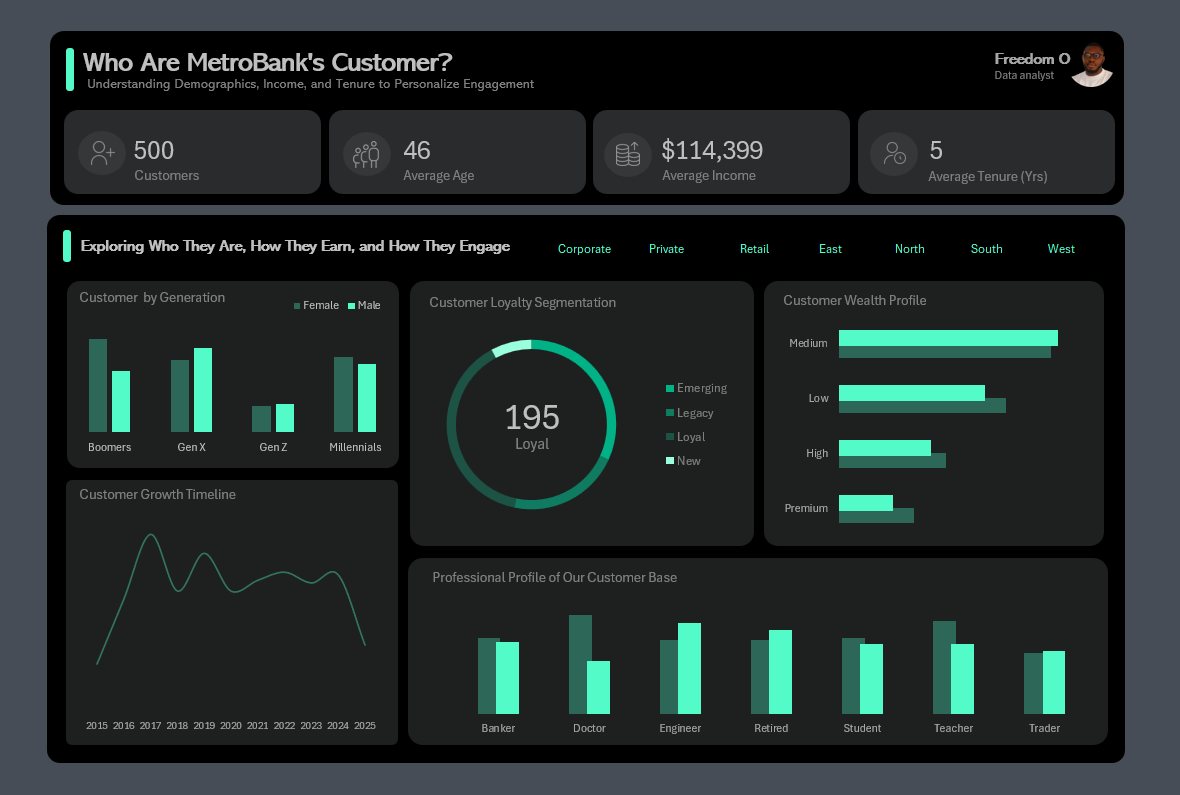Click the Average Age people icon
Viewport: 1180px width, 795px height.
[366, 154]
